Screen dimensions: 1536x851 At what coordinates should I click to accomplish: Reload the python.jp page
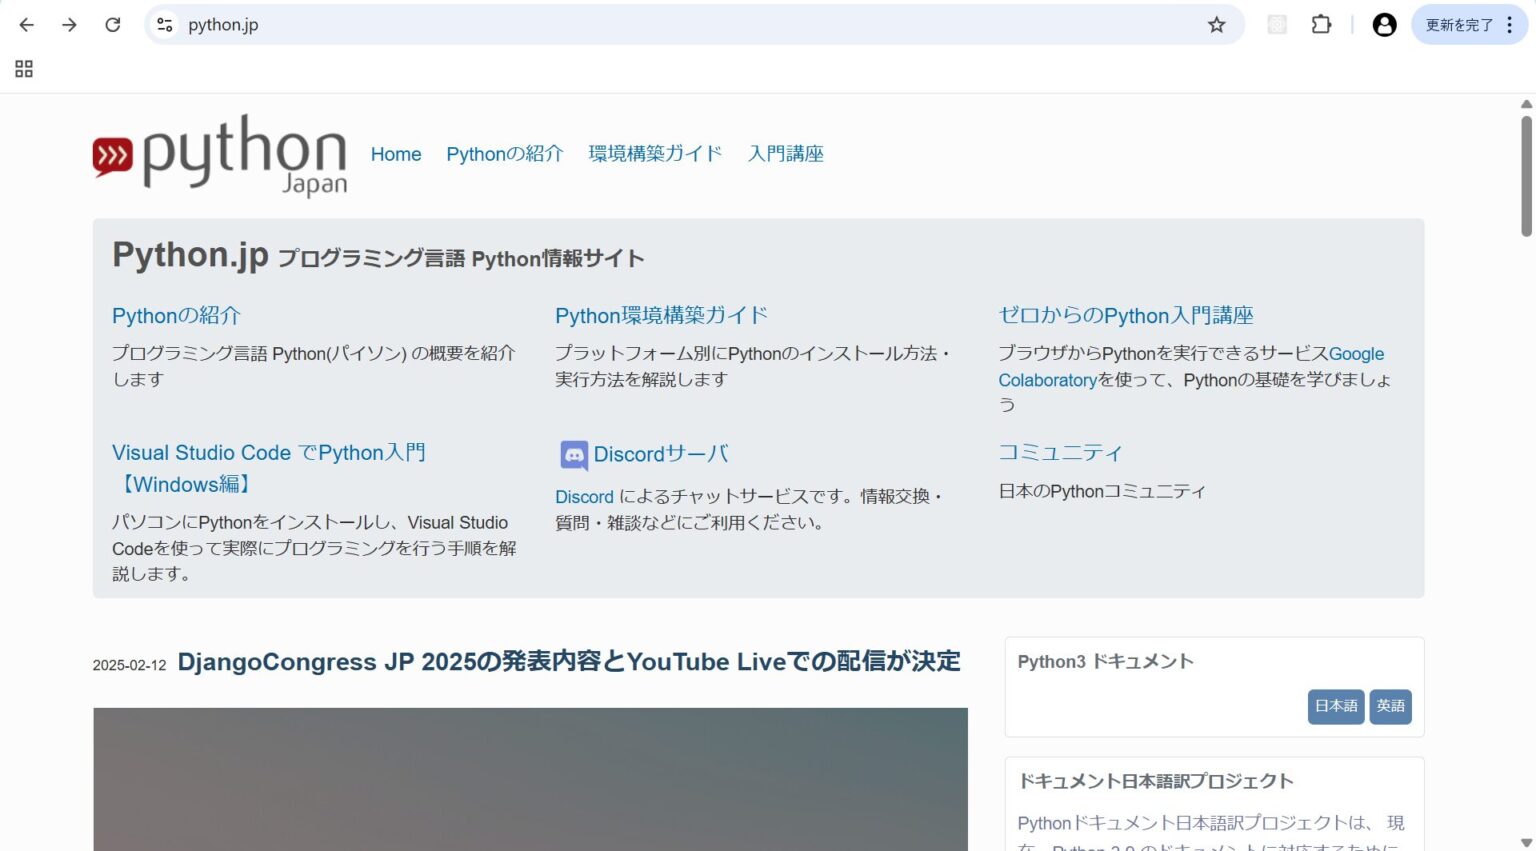[x=112, y=24]
